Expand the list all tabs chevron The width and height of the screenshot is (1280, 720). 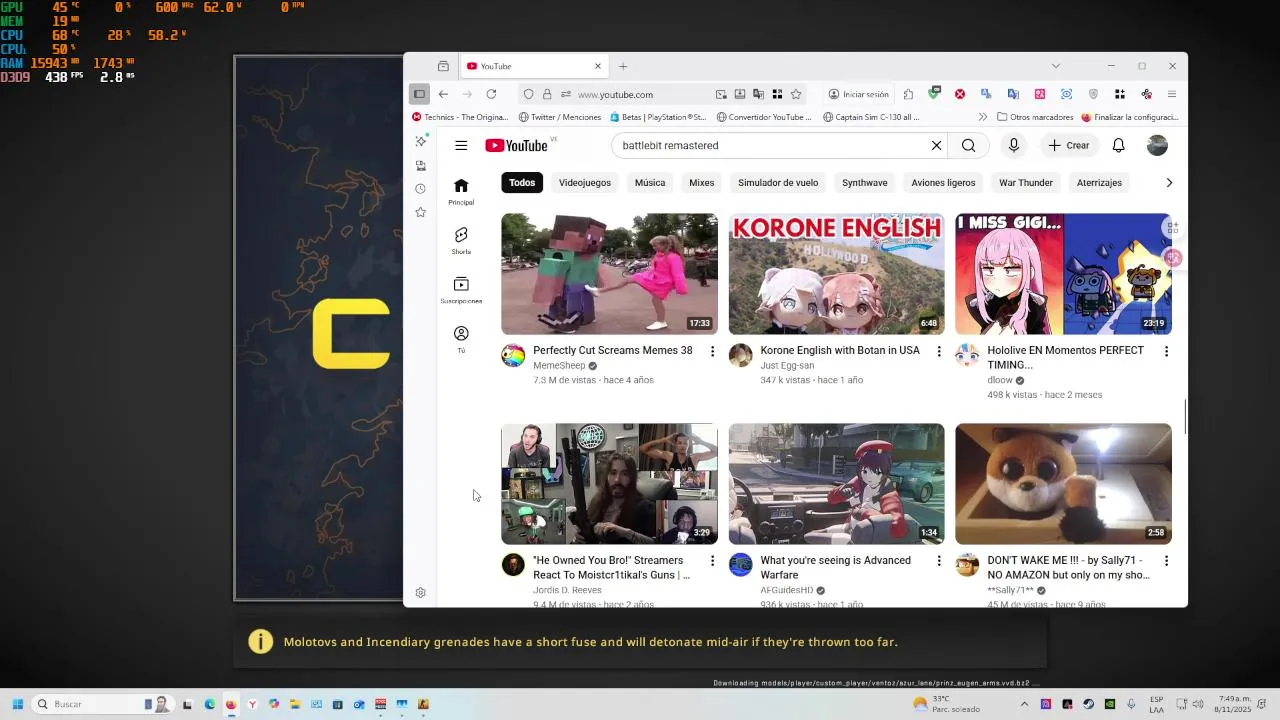[x=1055, y=66]
